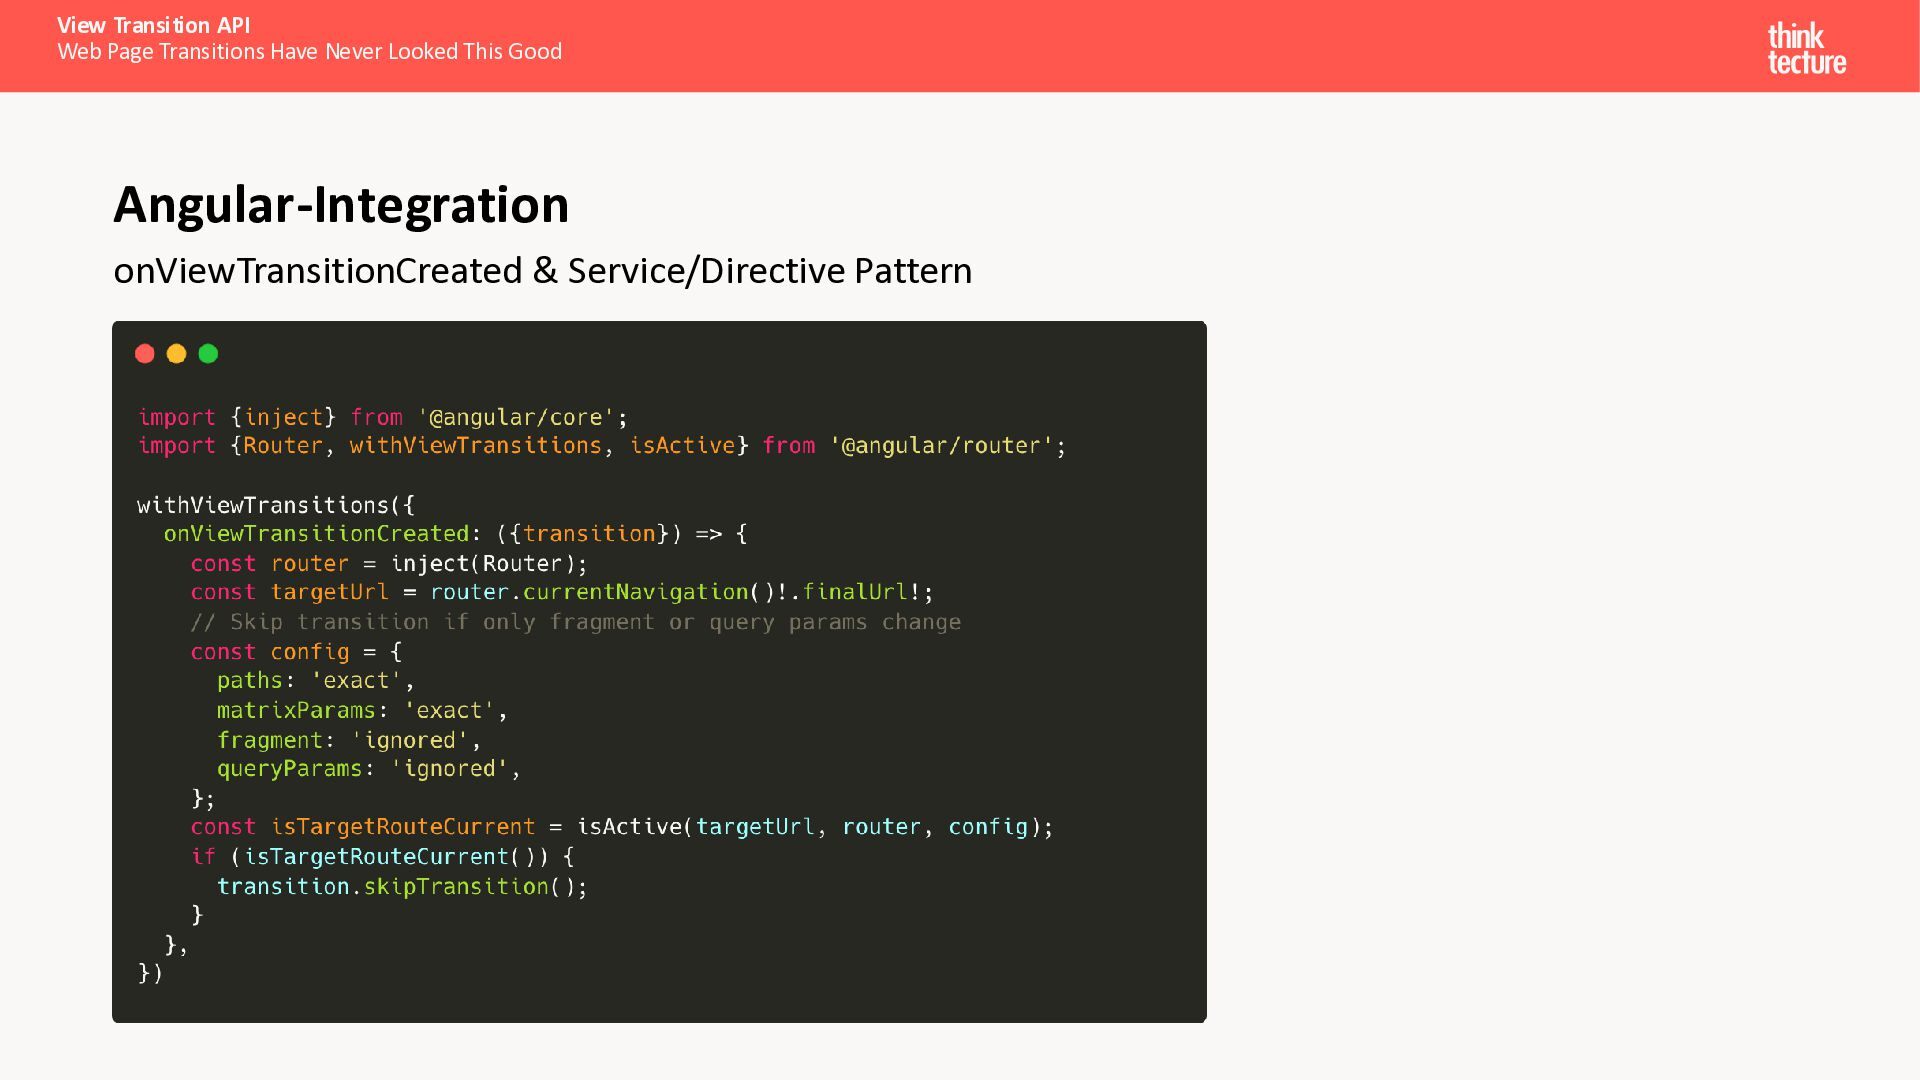Screen dimensions: 1920x1080
Task: Click onViewTransitionCreated property in code
Action: [x=316, y=534]
